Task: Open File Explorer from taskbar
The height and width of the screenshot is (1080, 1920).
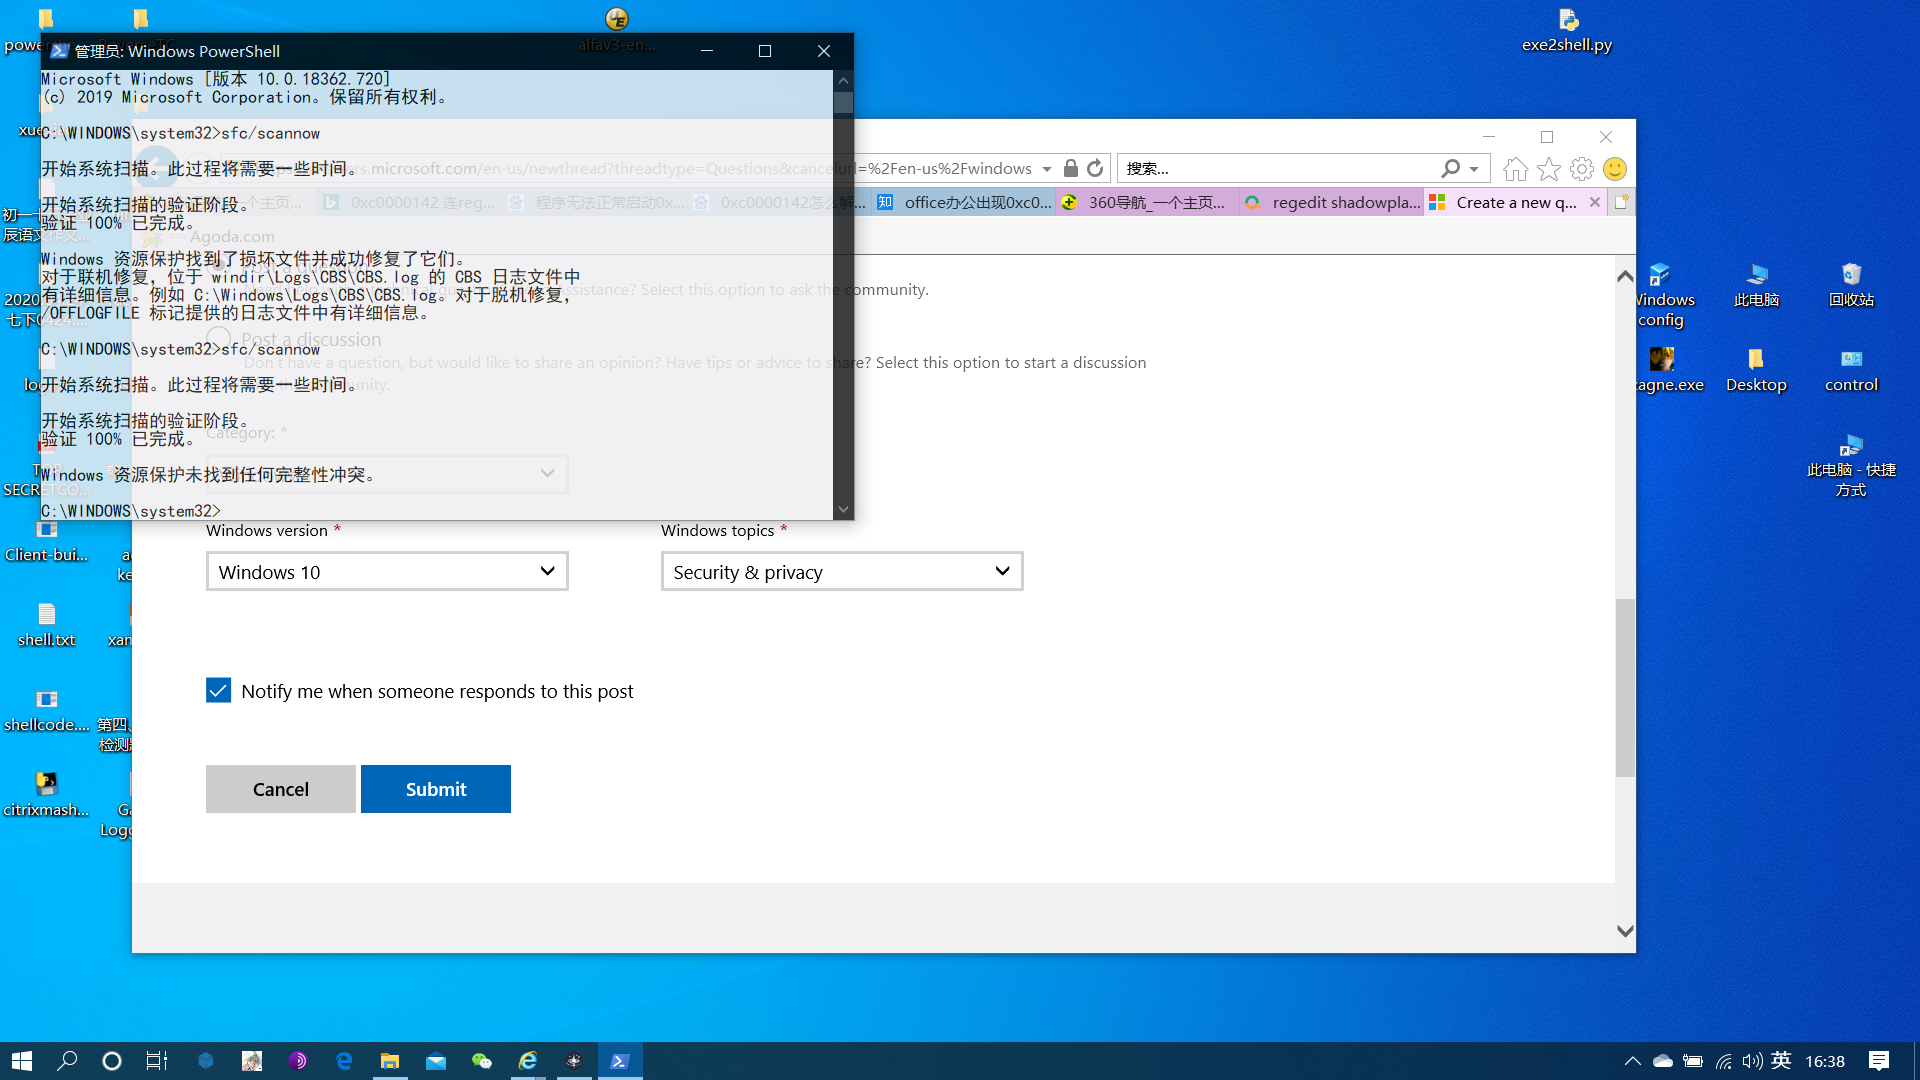Action: (x=390, y=1061)
